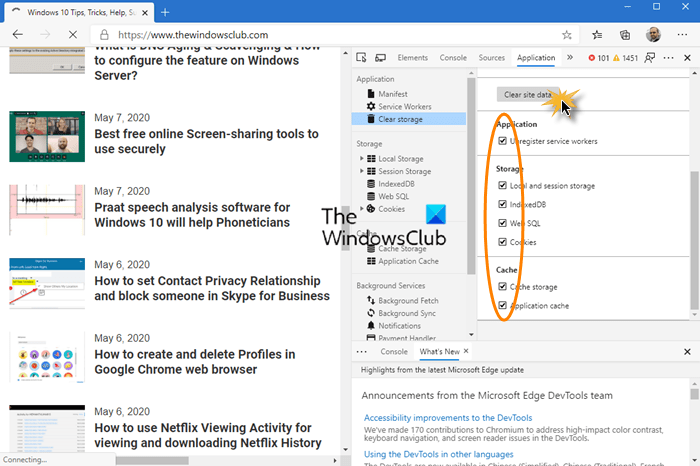Click the screen-sharing article thumbnail
This screenshot has width=700, height=466.
tap(47, 137)
